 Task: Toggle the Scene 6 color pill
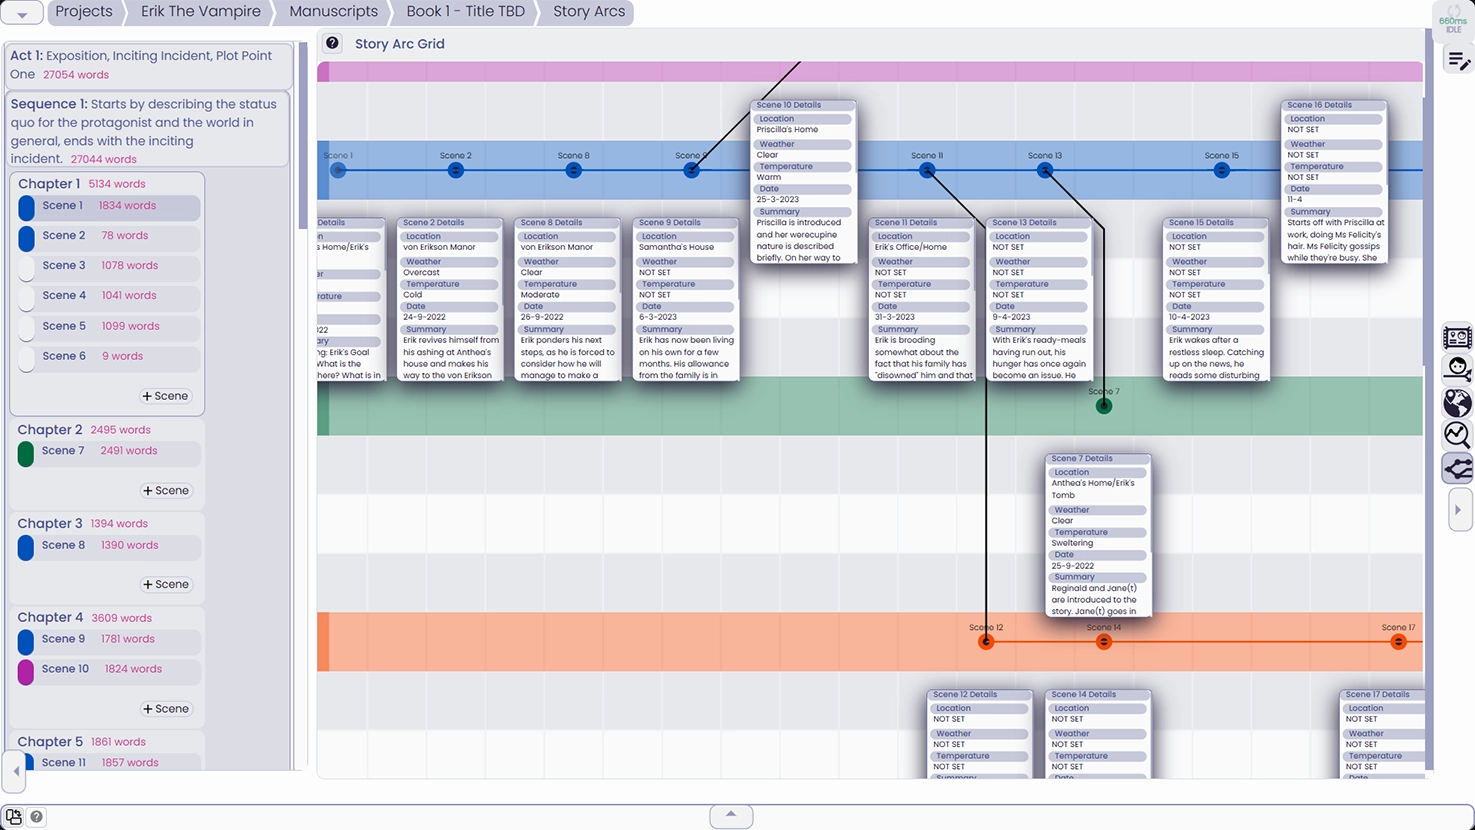(x=27, y=358)
